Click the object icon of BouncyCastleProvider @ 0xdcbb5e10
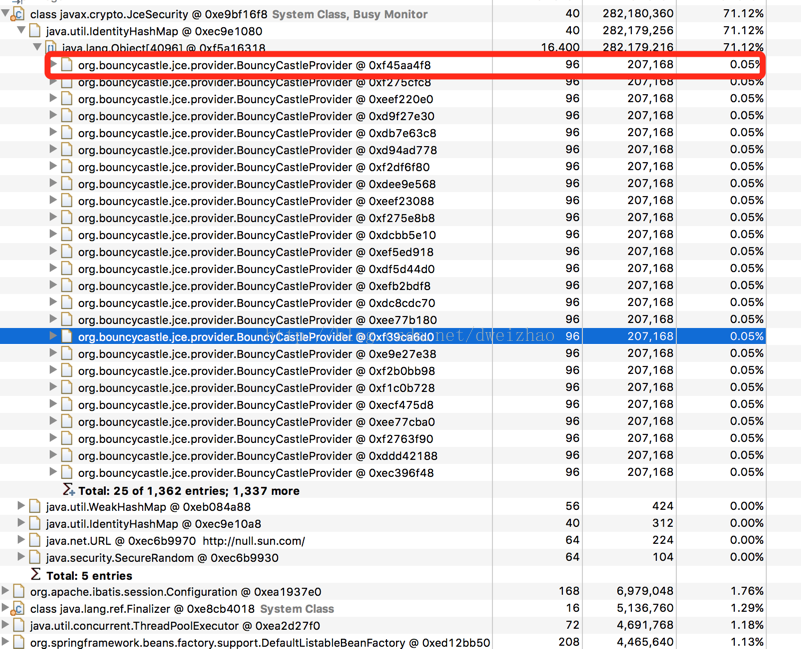This screenshot has width=801, height=649. coord(66,235)
